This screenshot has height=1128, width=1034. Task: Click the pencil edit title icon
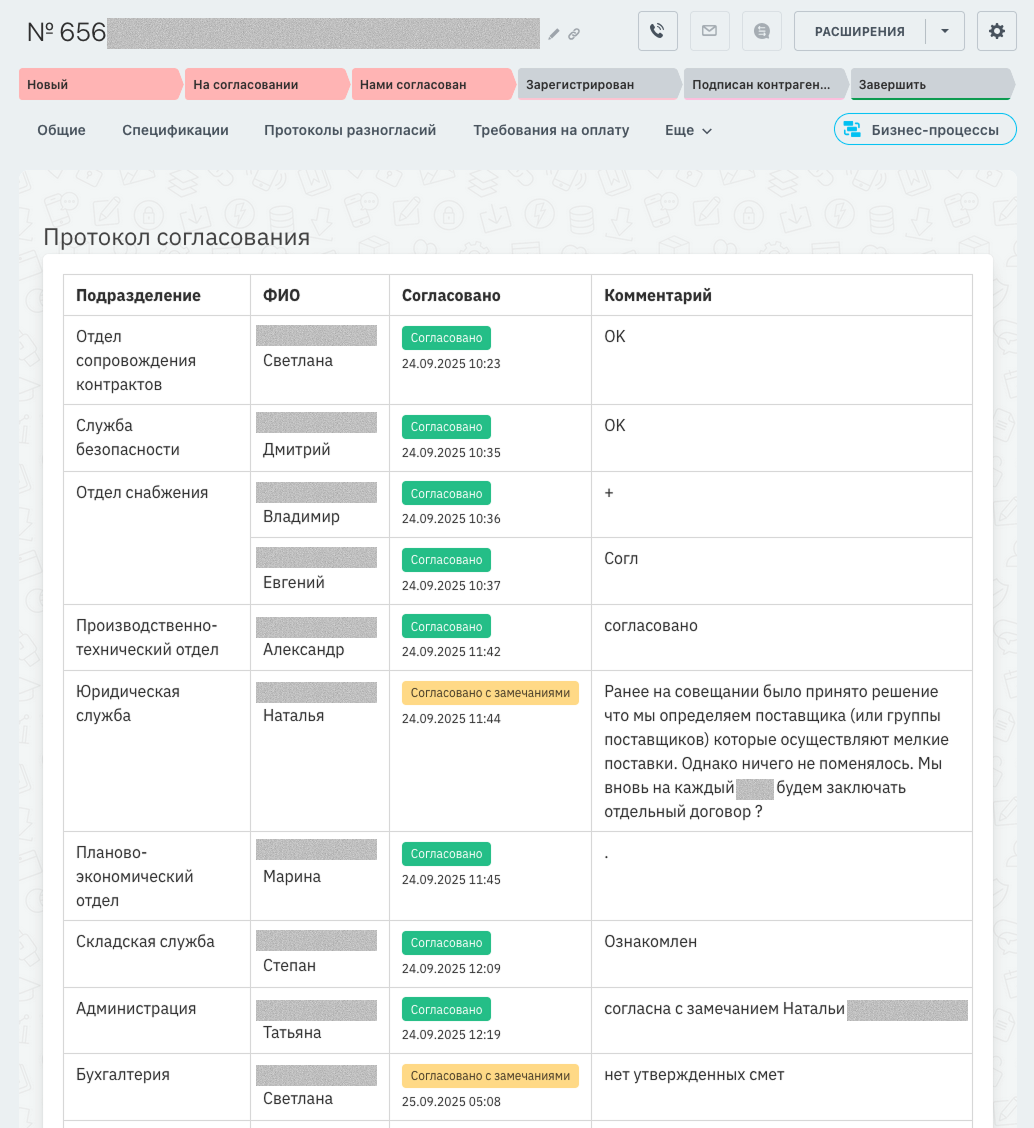pos(554,34)
